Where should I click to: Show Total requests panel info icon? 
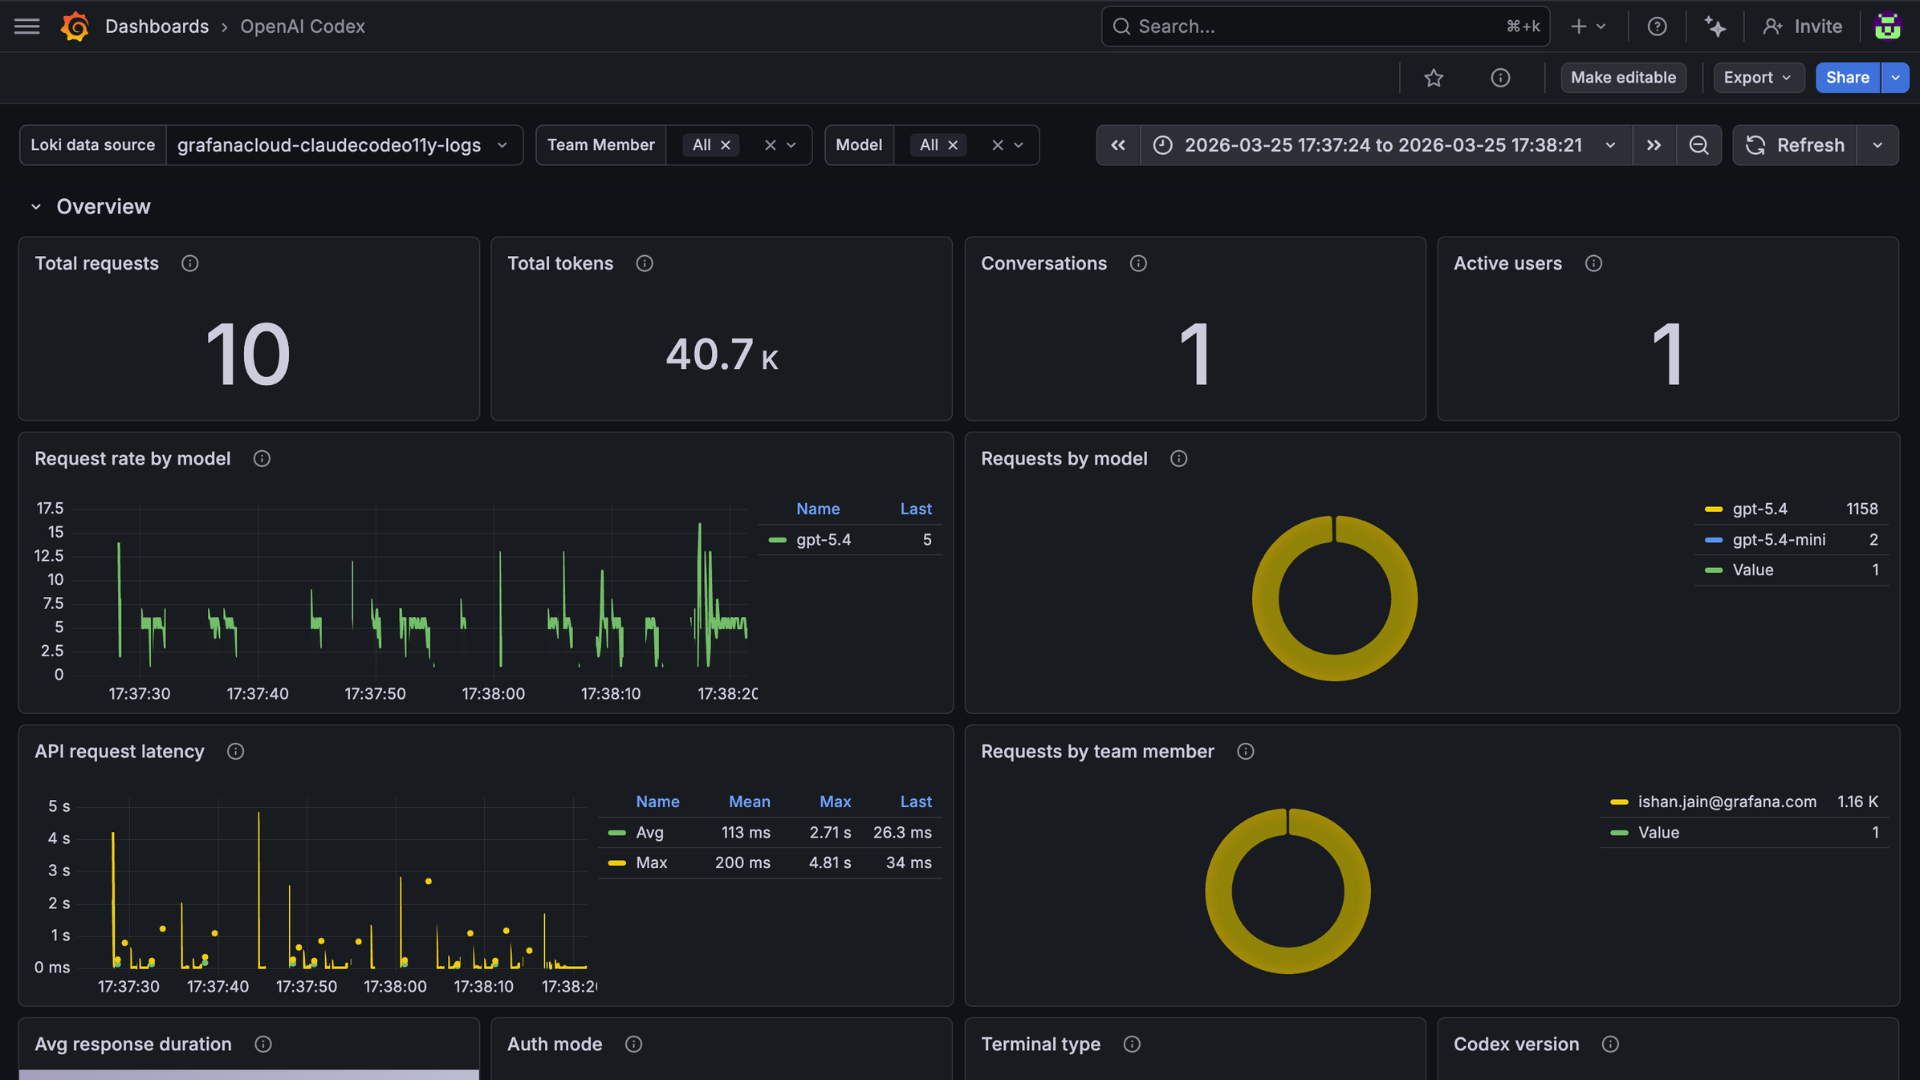(x=190, y=264)
